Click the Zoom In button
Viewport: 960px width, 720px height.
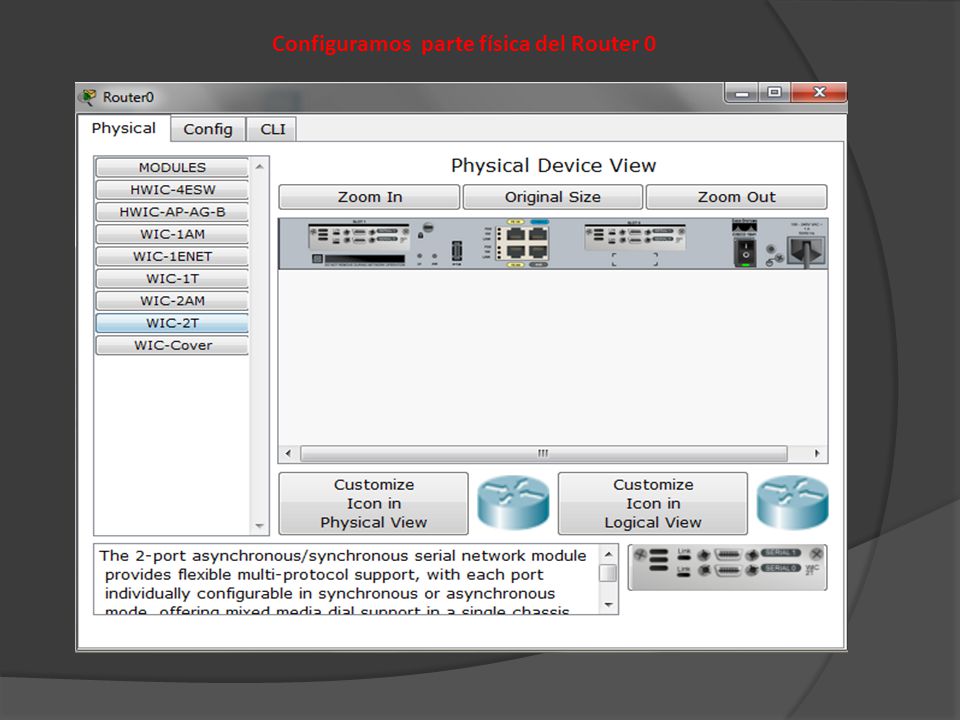(x=369, y=197)
